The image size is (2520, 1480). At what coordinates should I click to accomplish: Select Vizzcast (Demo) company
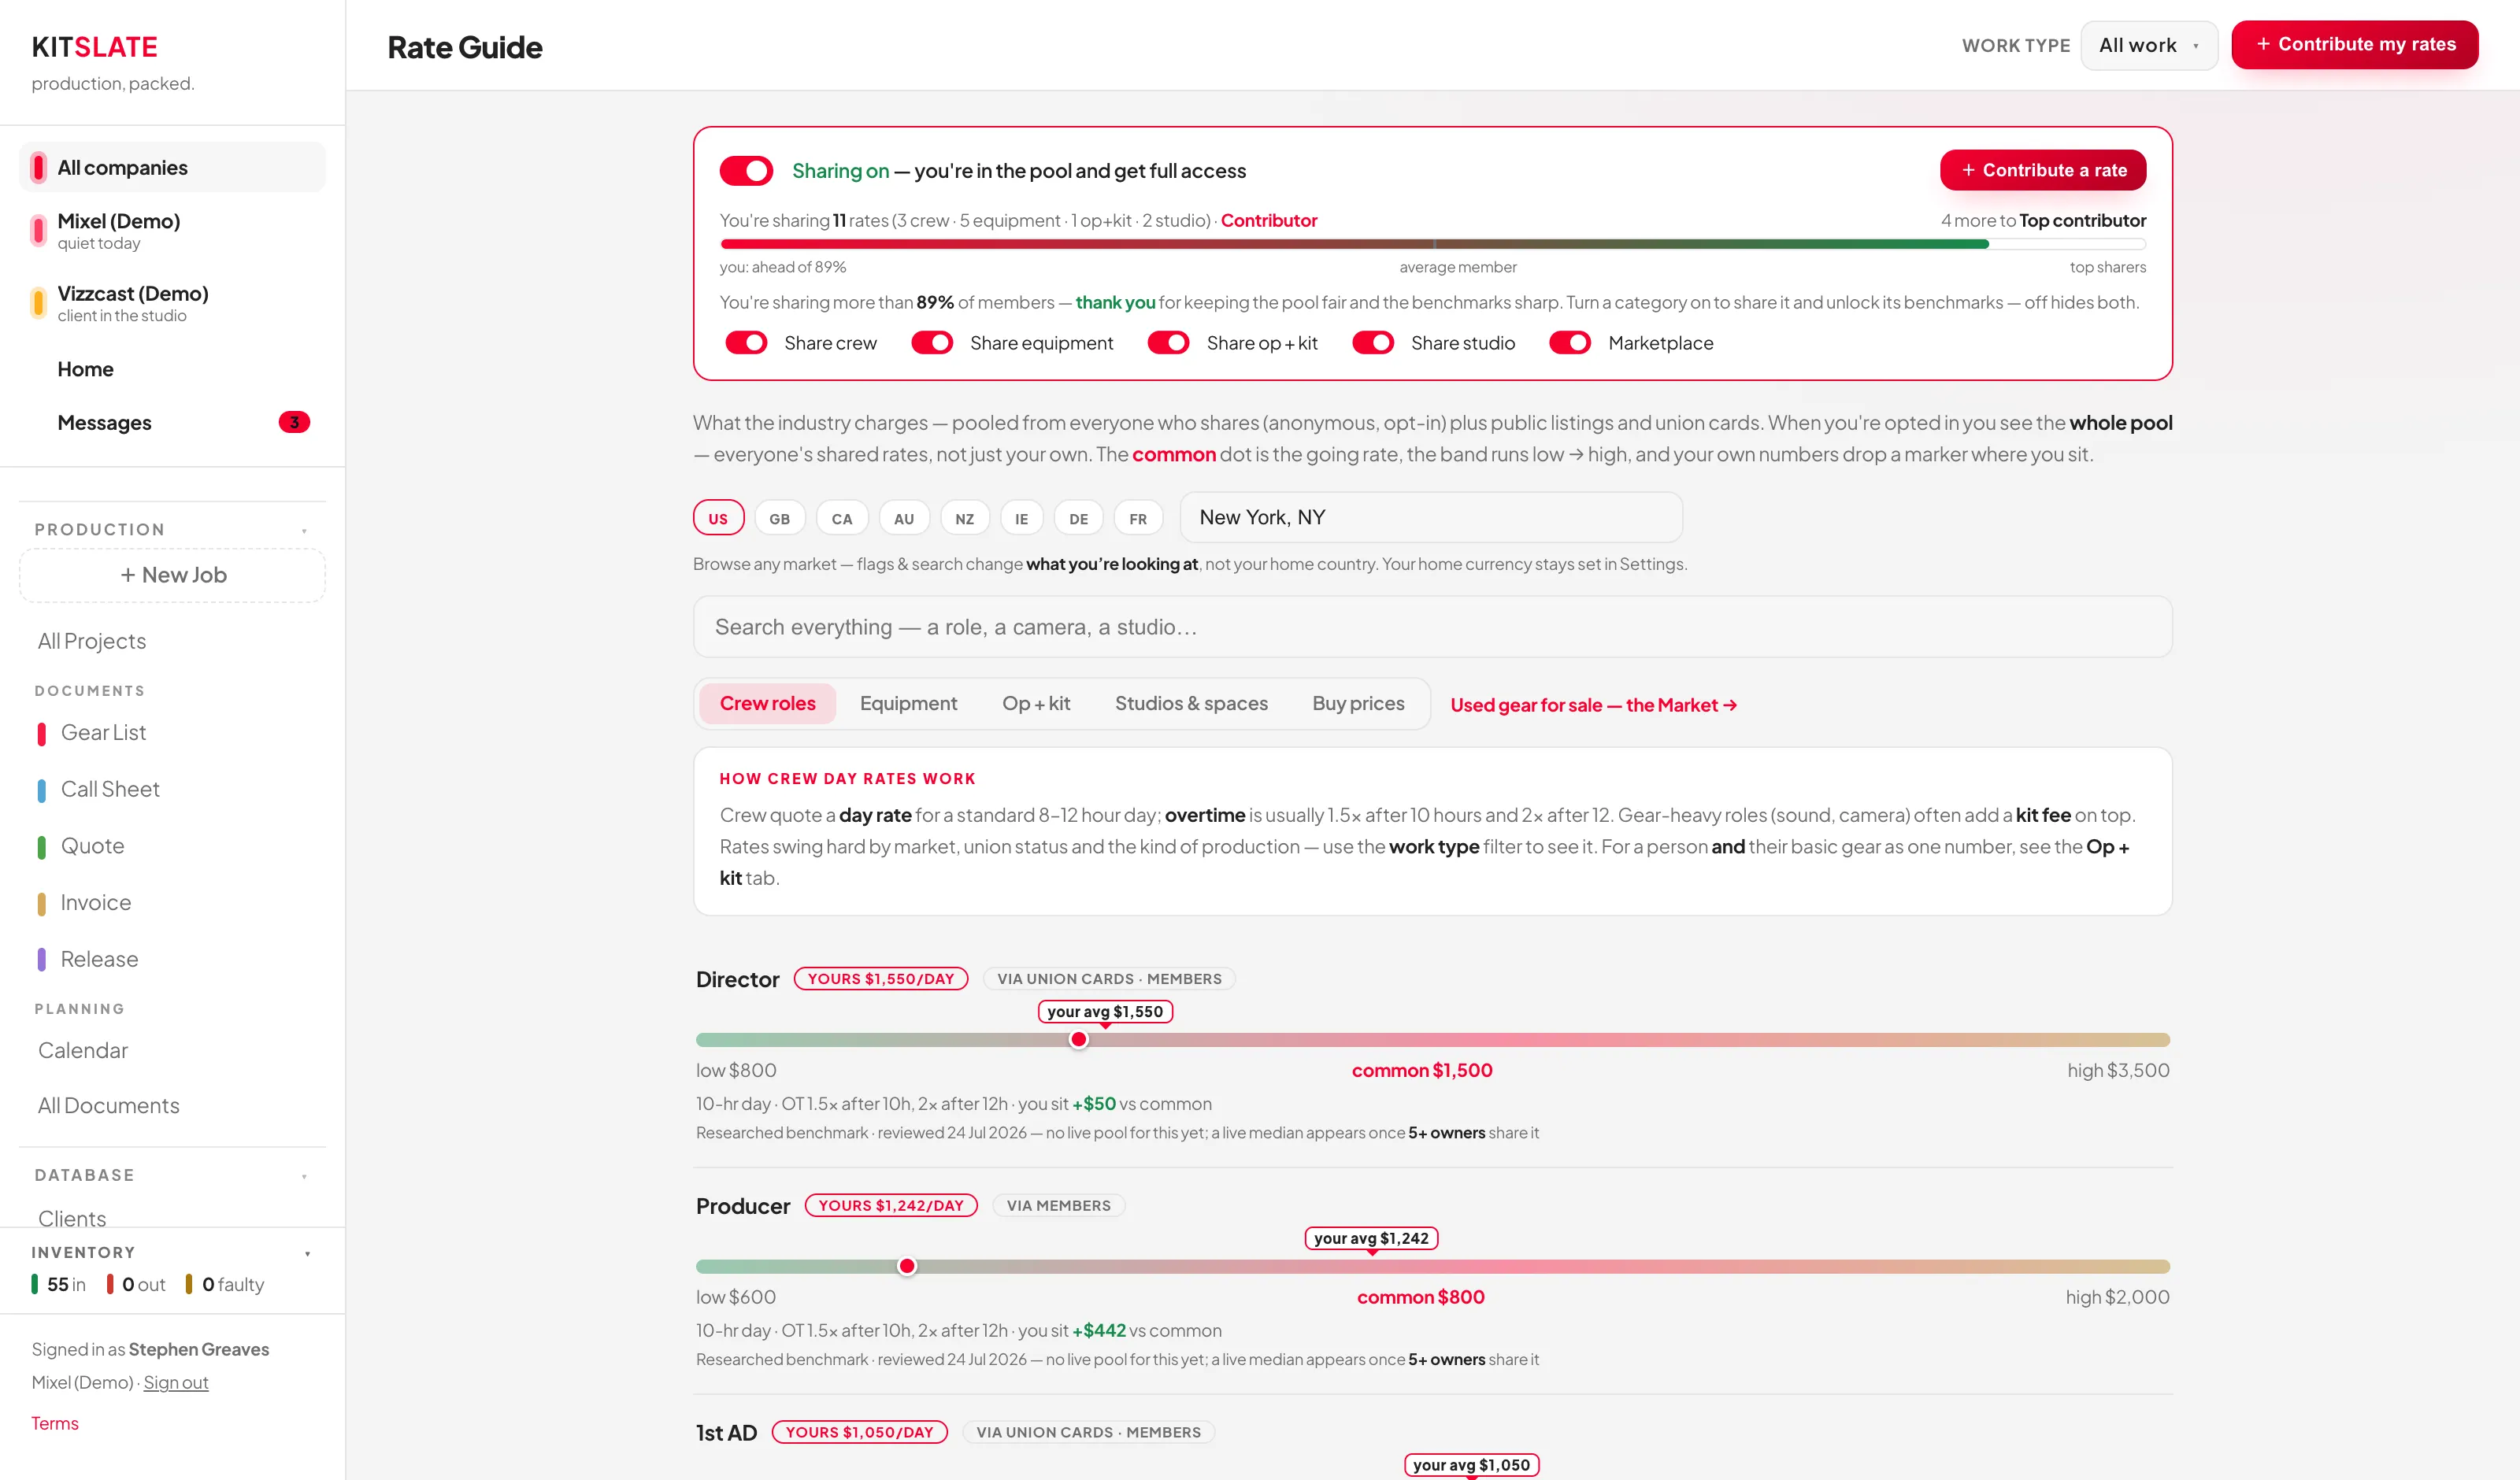click(x=172, y=303)
